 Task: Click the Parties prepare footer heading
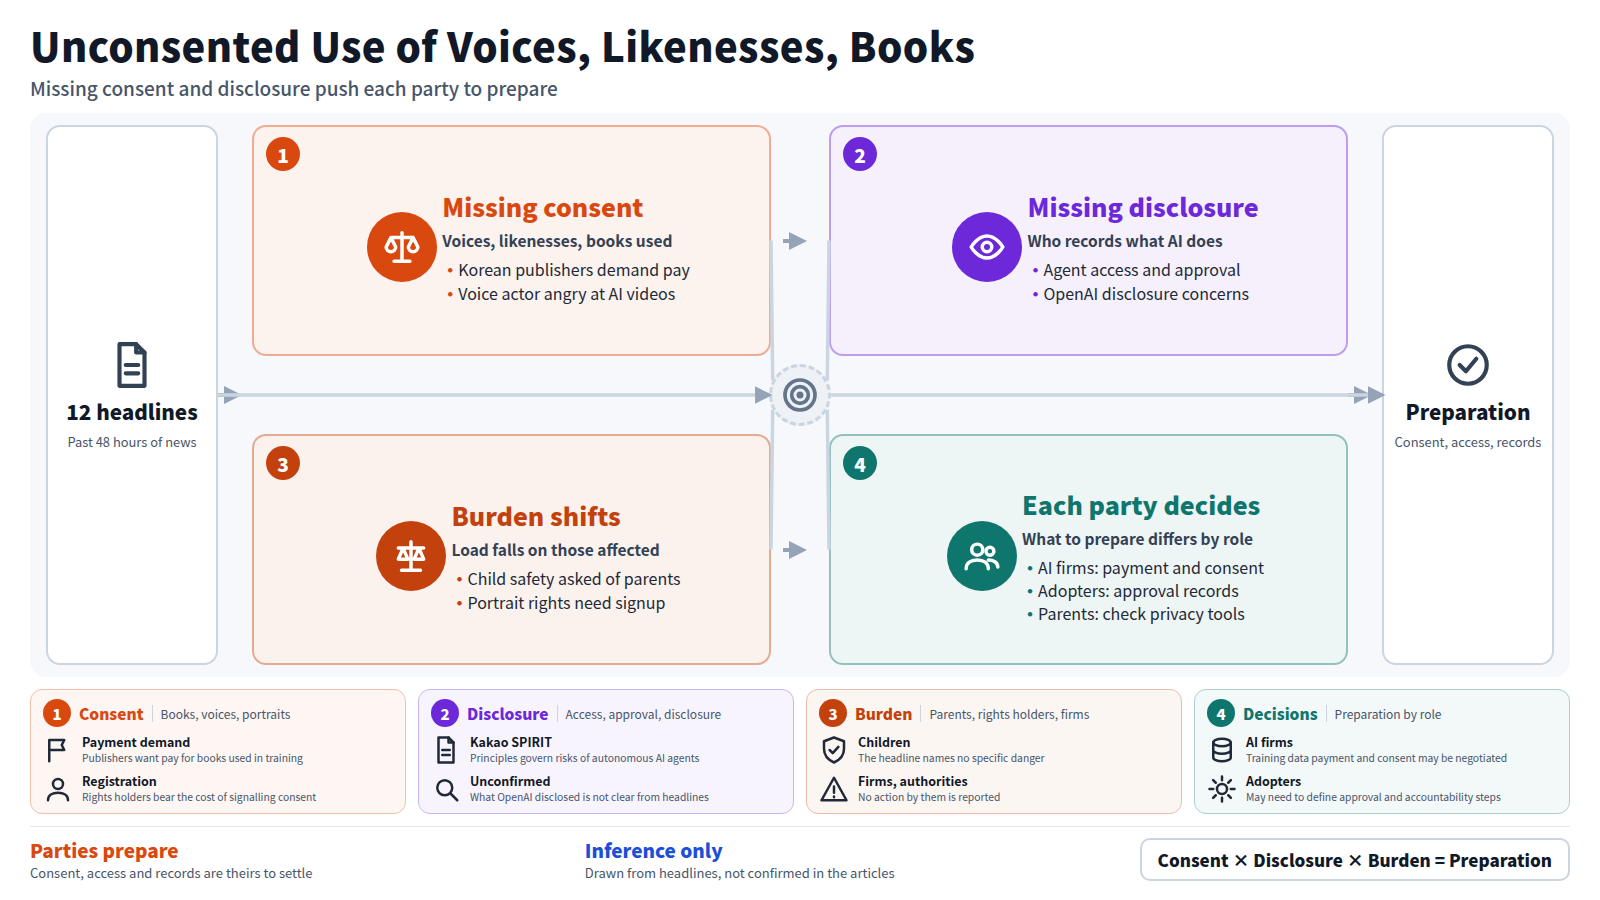(x=104, y=851)
